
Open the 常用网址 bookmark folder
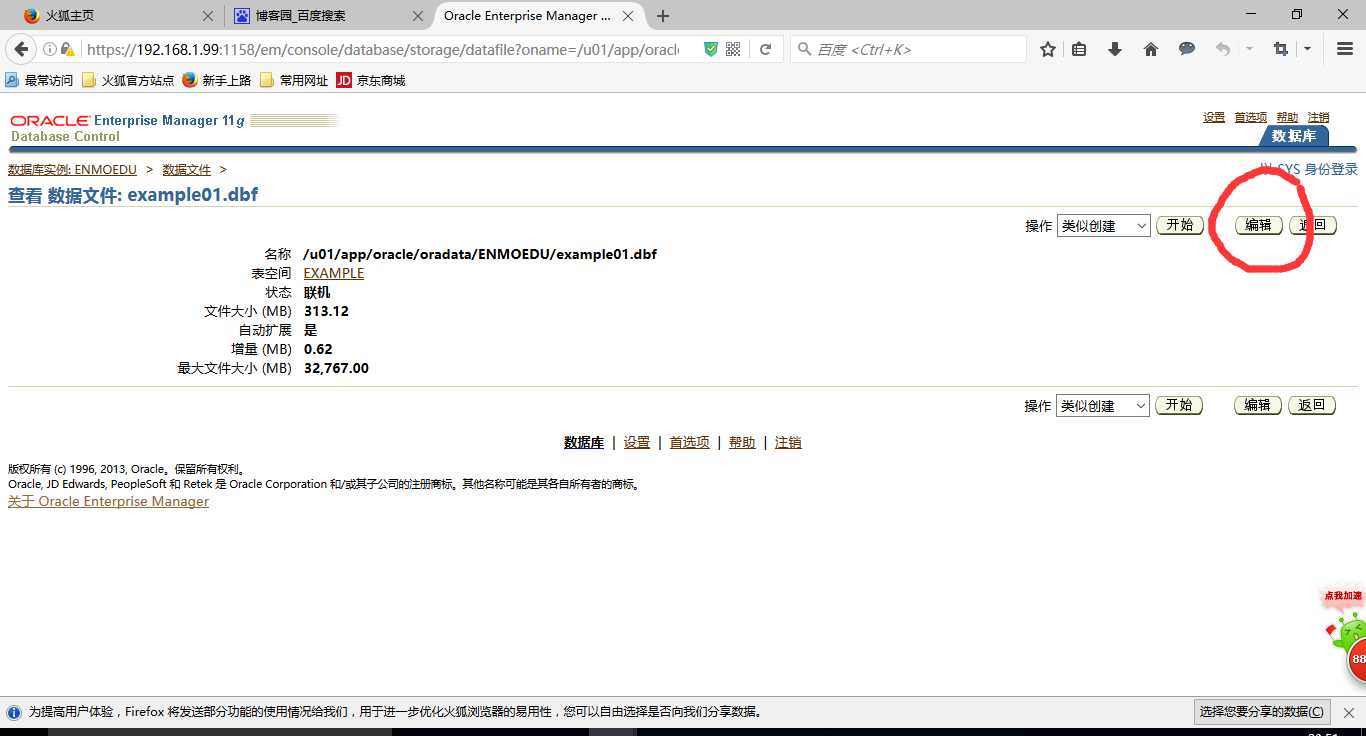coord(294,80)
